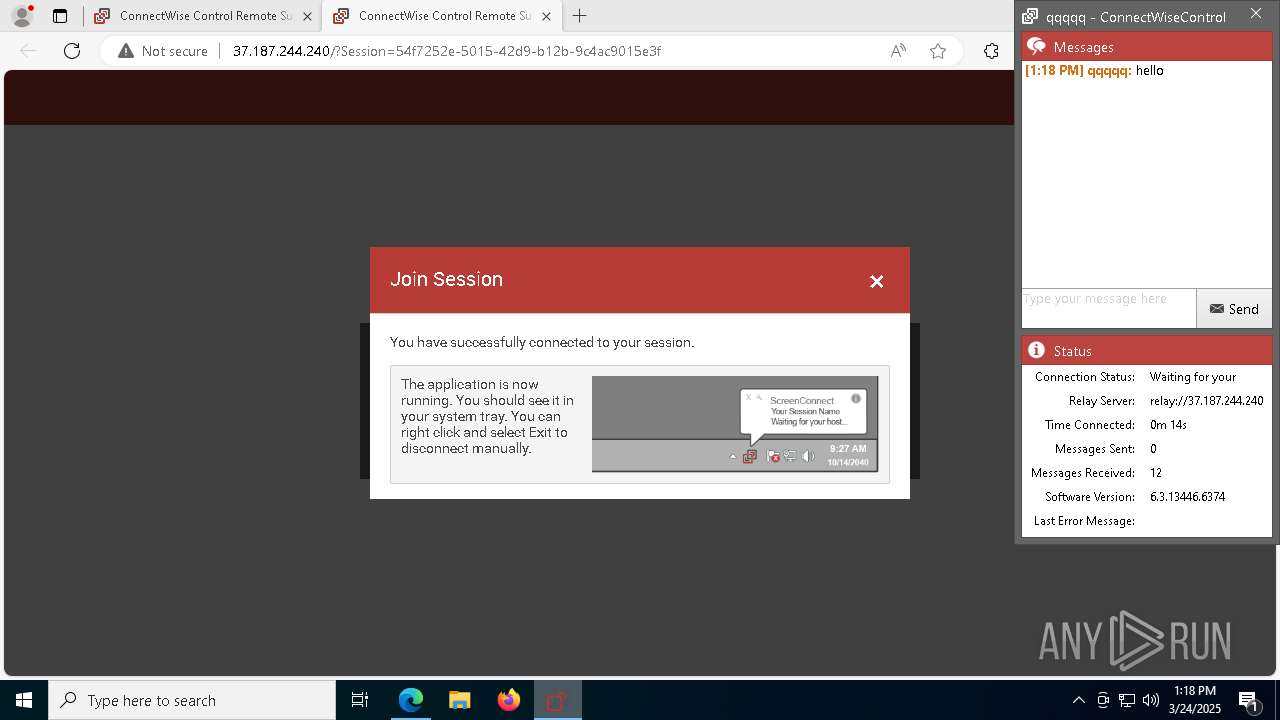Click the Status info icon

click(1036, 350)
